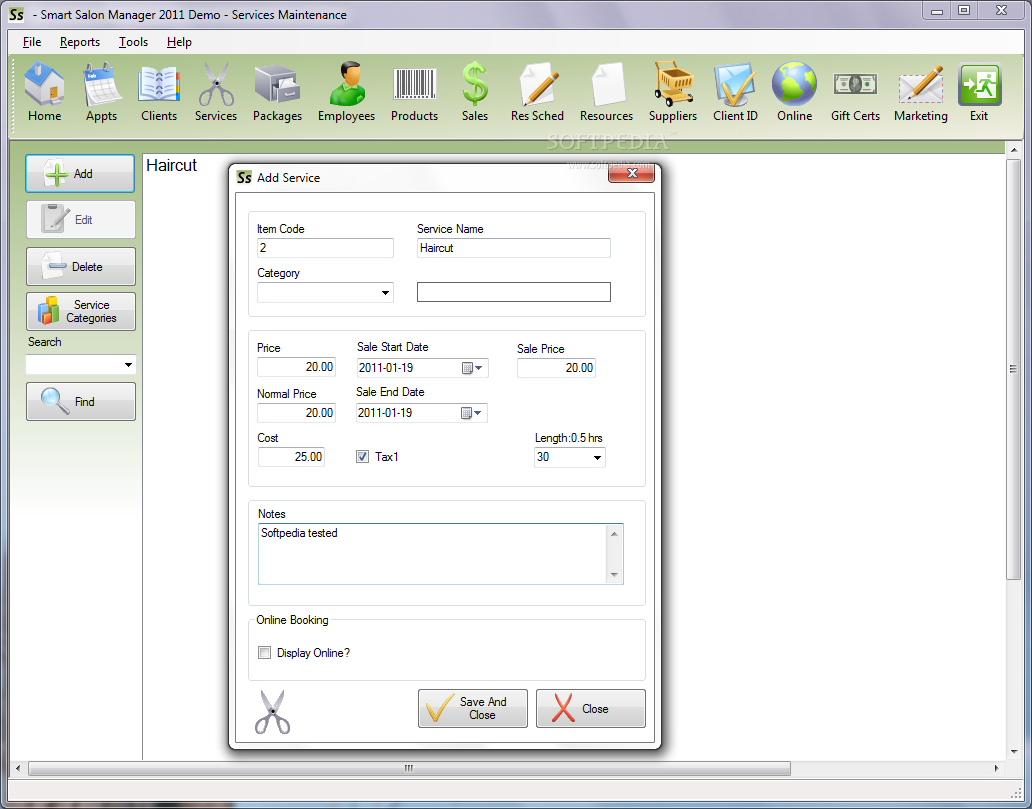Open the Reports menu

[x=80, y=42]
